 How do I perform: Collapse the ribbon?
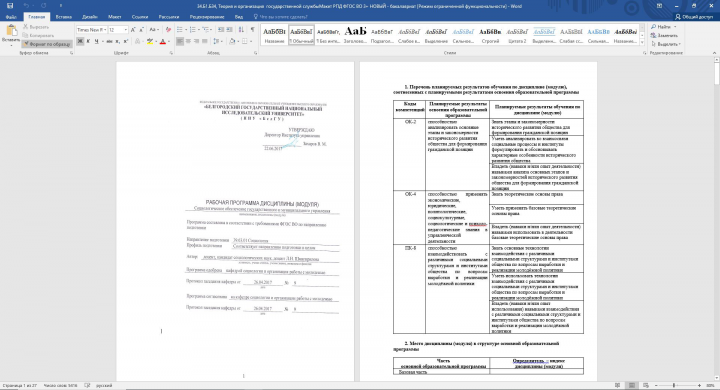coord(714,53)
